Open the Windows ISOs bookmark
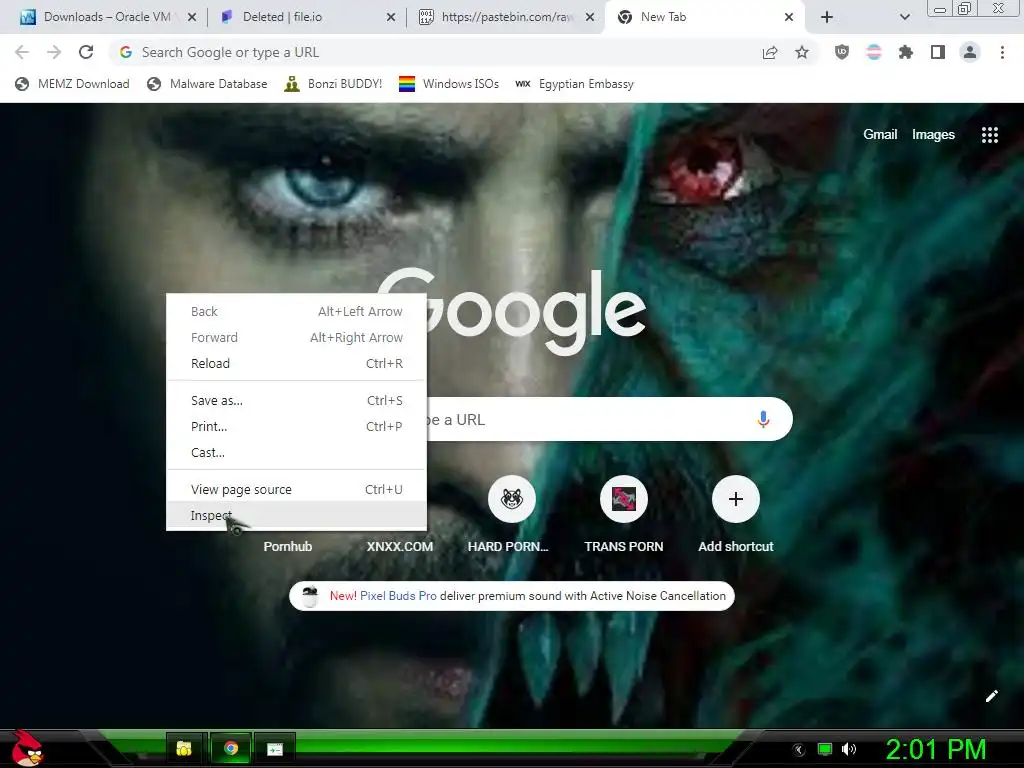The width and height of the screenshot is (1024, 768). tap(449, 84)
